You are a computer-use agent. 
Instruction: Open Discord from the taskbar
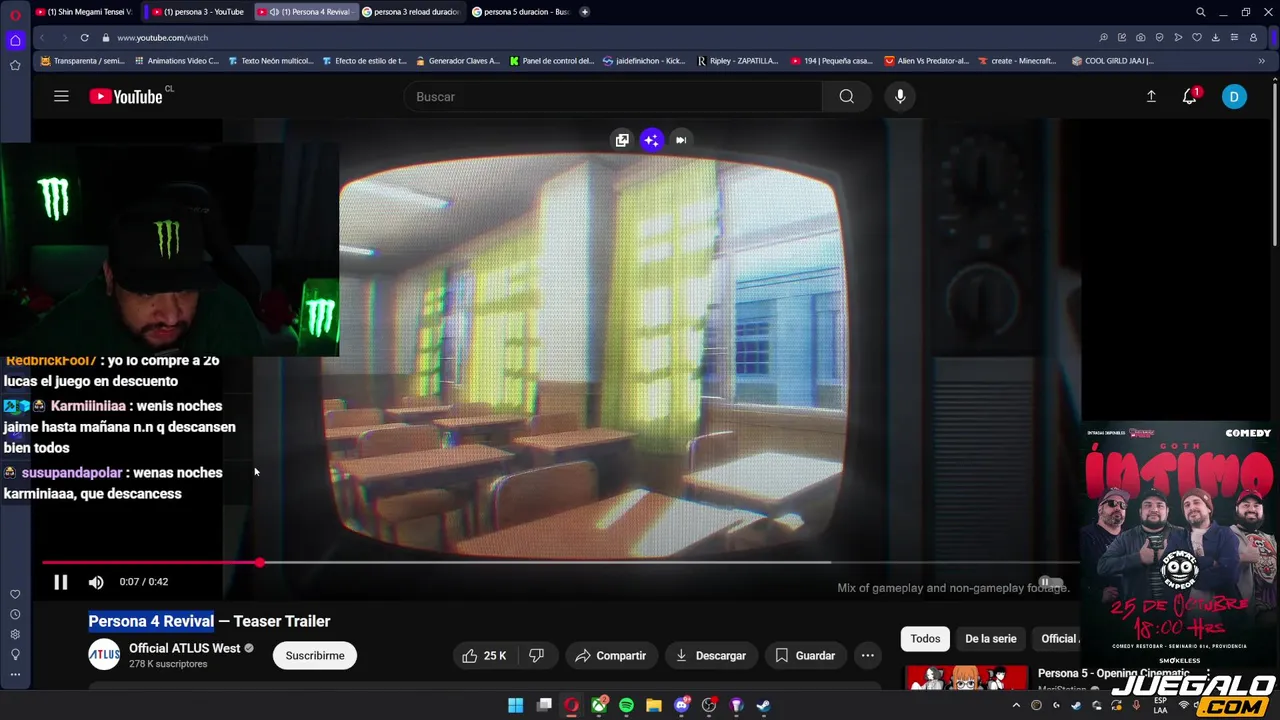tap(681, 705)
